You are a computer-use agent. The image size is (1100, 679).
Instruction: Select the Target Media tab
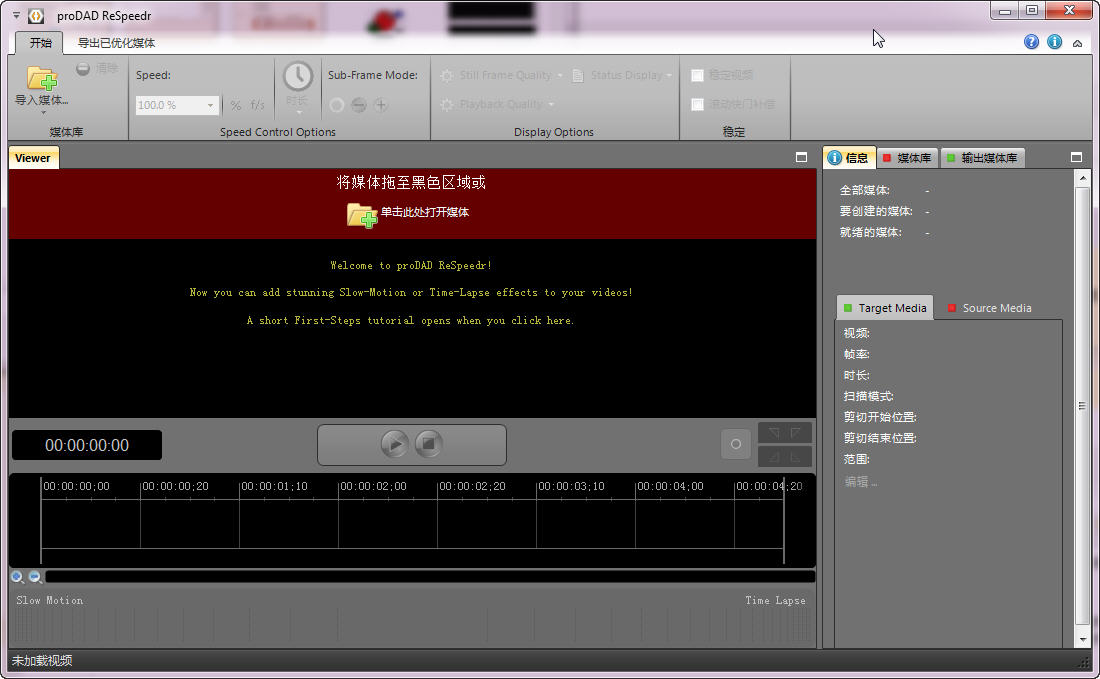click(885, 308)
